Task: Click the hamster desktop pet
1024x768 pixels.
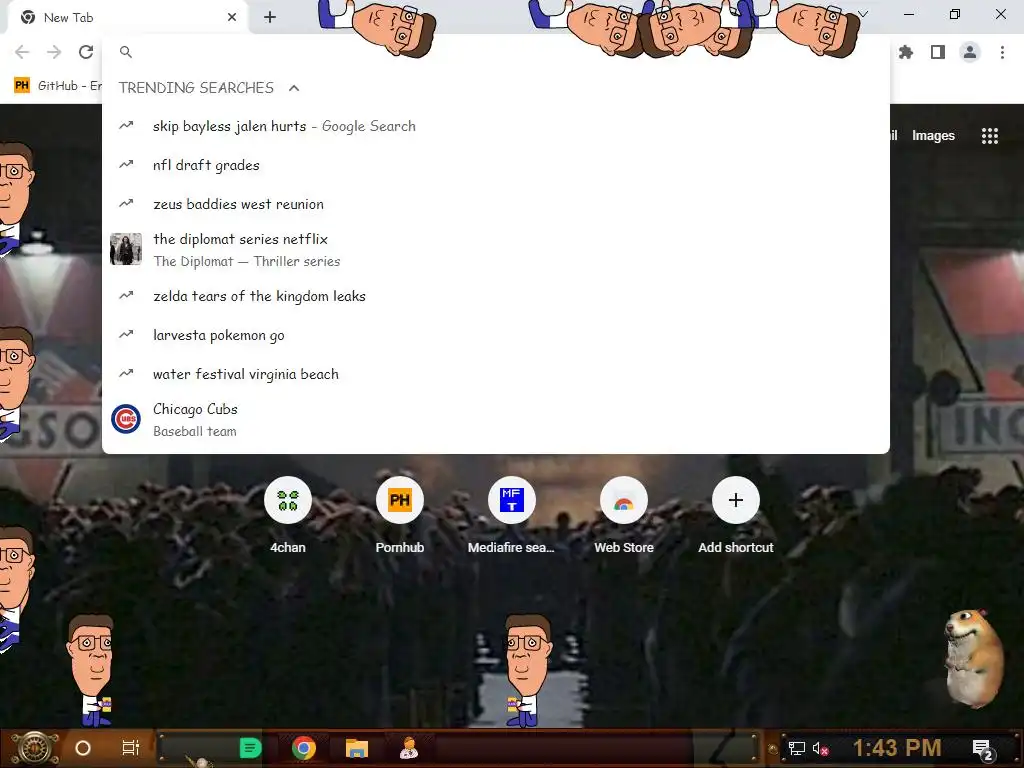Action: (x=972, y=658)
